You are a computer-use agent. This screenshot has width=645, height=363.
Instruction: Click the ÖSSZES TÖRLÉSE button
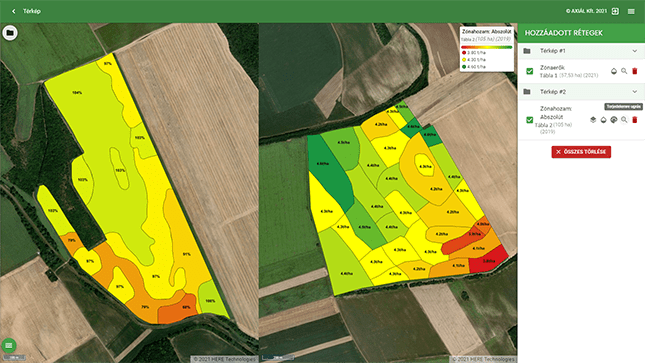pos(581,152)
